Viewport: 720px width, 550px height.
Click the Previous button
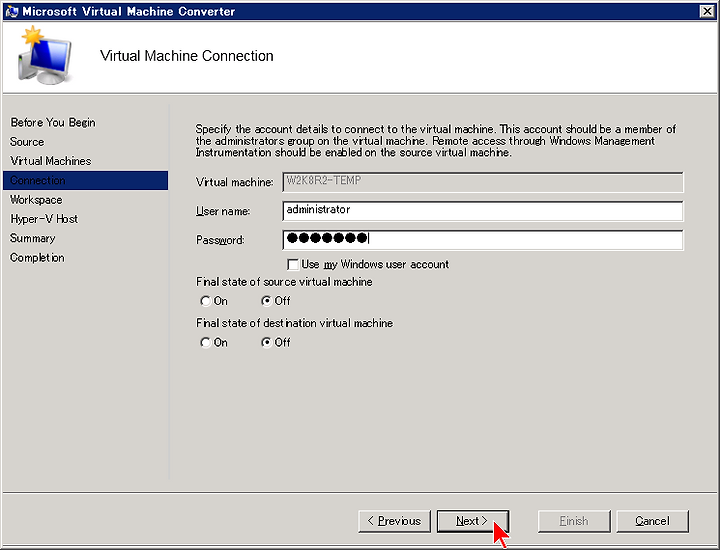coord(394,521)
